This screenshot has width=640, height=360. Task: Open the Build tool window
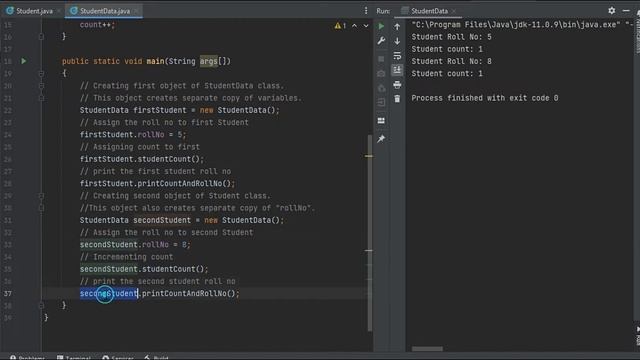pyautogui.click(x=156, y=357)
